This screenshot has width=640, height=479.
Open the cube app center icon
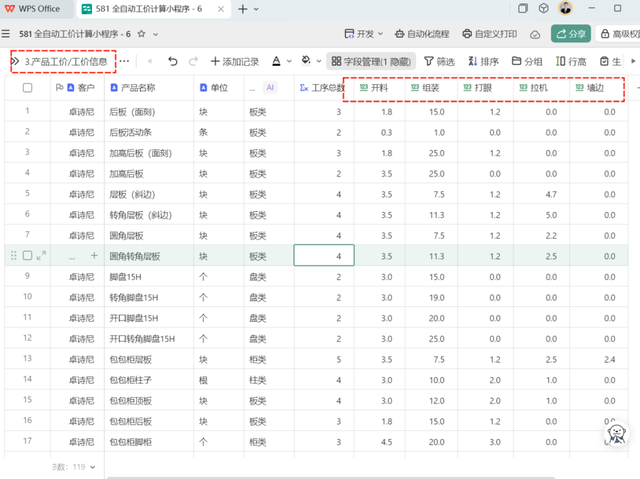[x=543, y=9]
